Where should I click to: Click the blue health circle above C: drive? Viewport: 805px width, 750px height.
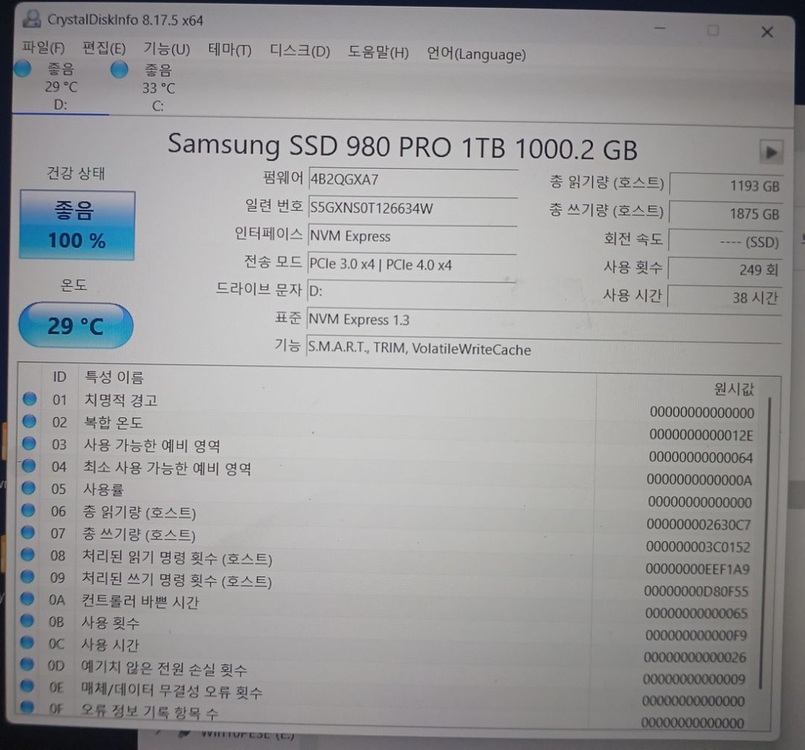(x=119, y=70)
